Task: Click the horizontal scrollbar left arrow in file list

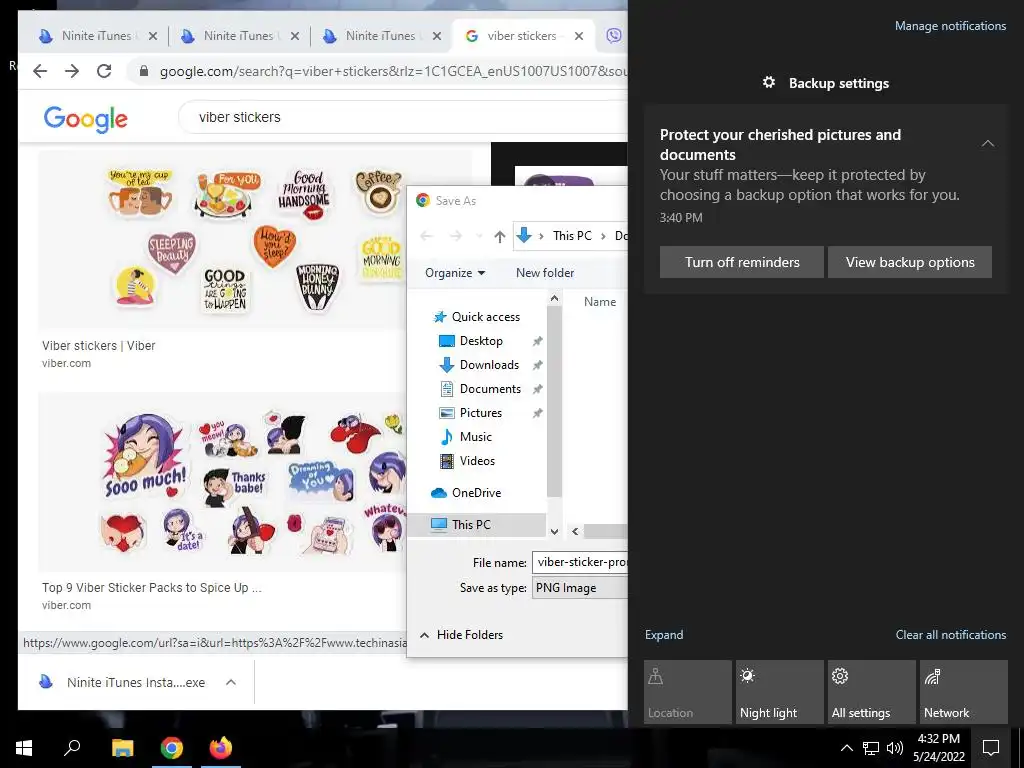Action: pos(575,532)
